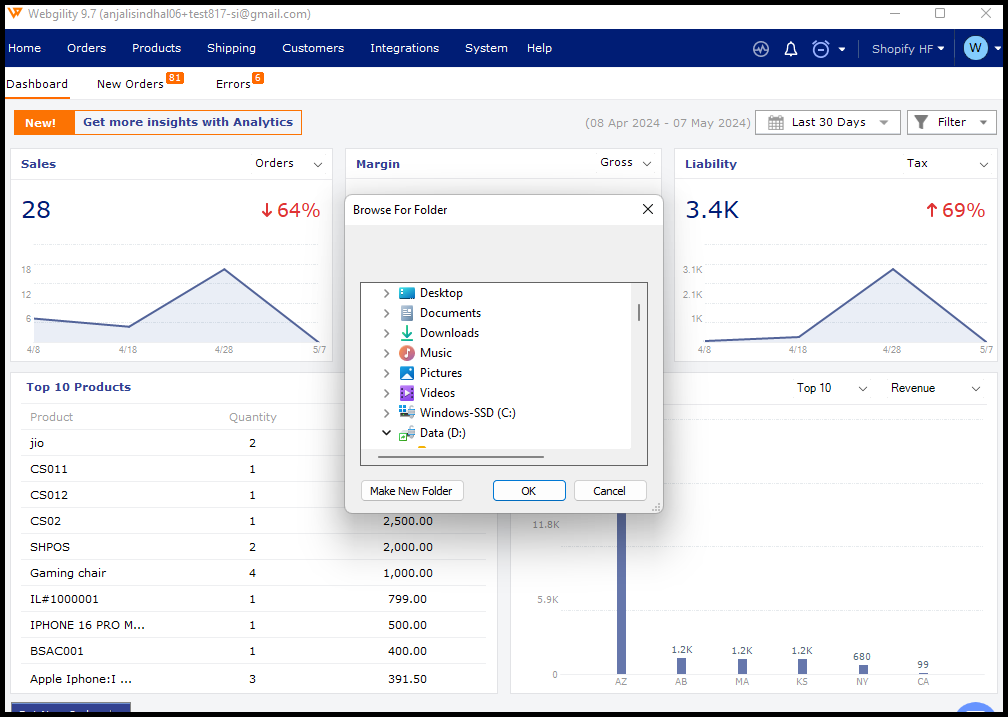The image size is (1008, 717).
Task: Select the Pictures folder icon
Action: (x=407, y=373)
